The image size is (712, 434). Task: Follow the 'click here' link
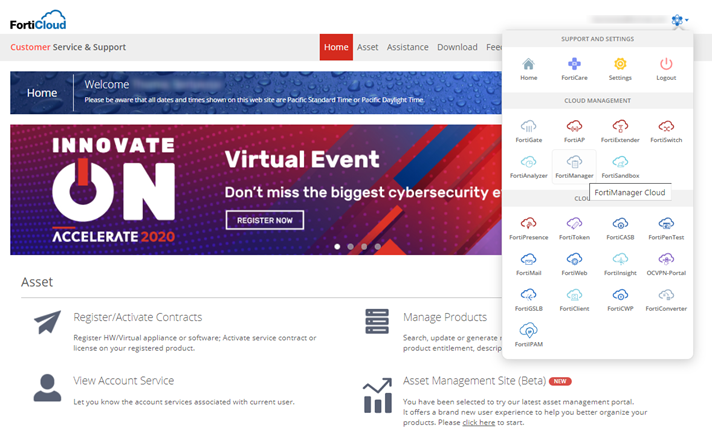[x=477, y=422]
